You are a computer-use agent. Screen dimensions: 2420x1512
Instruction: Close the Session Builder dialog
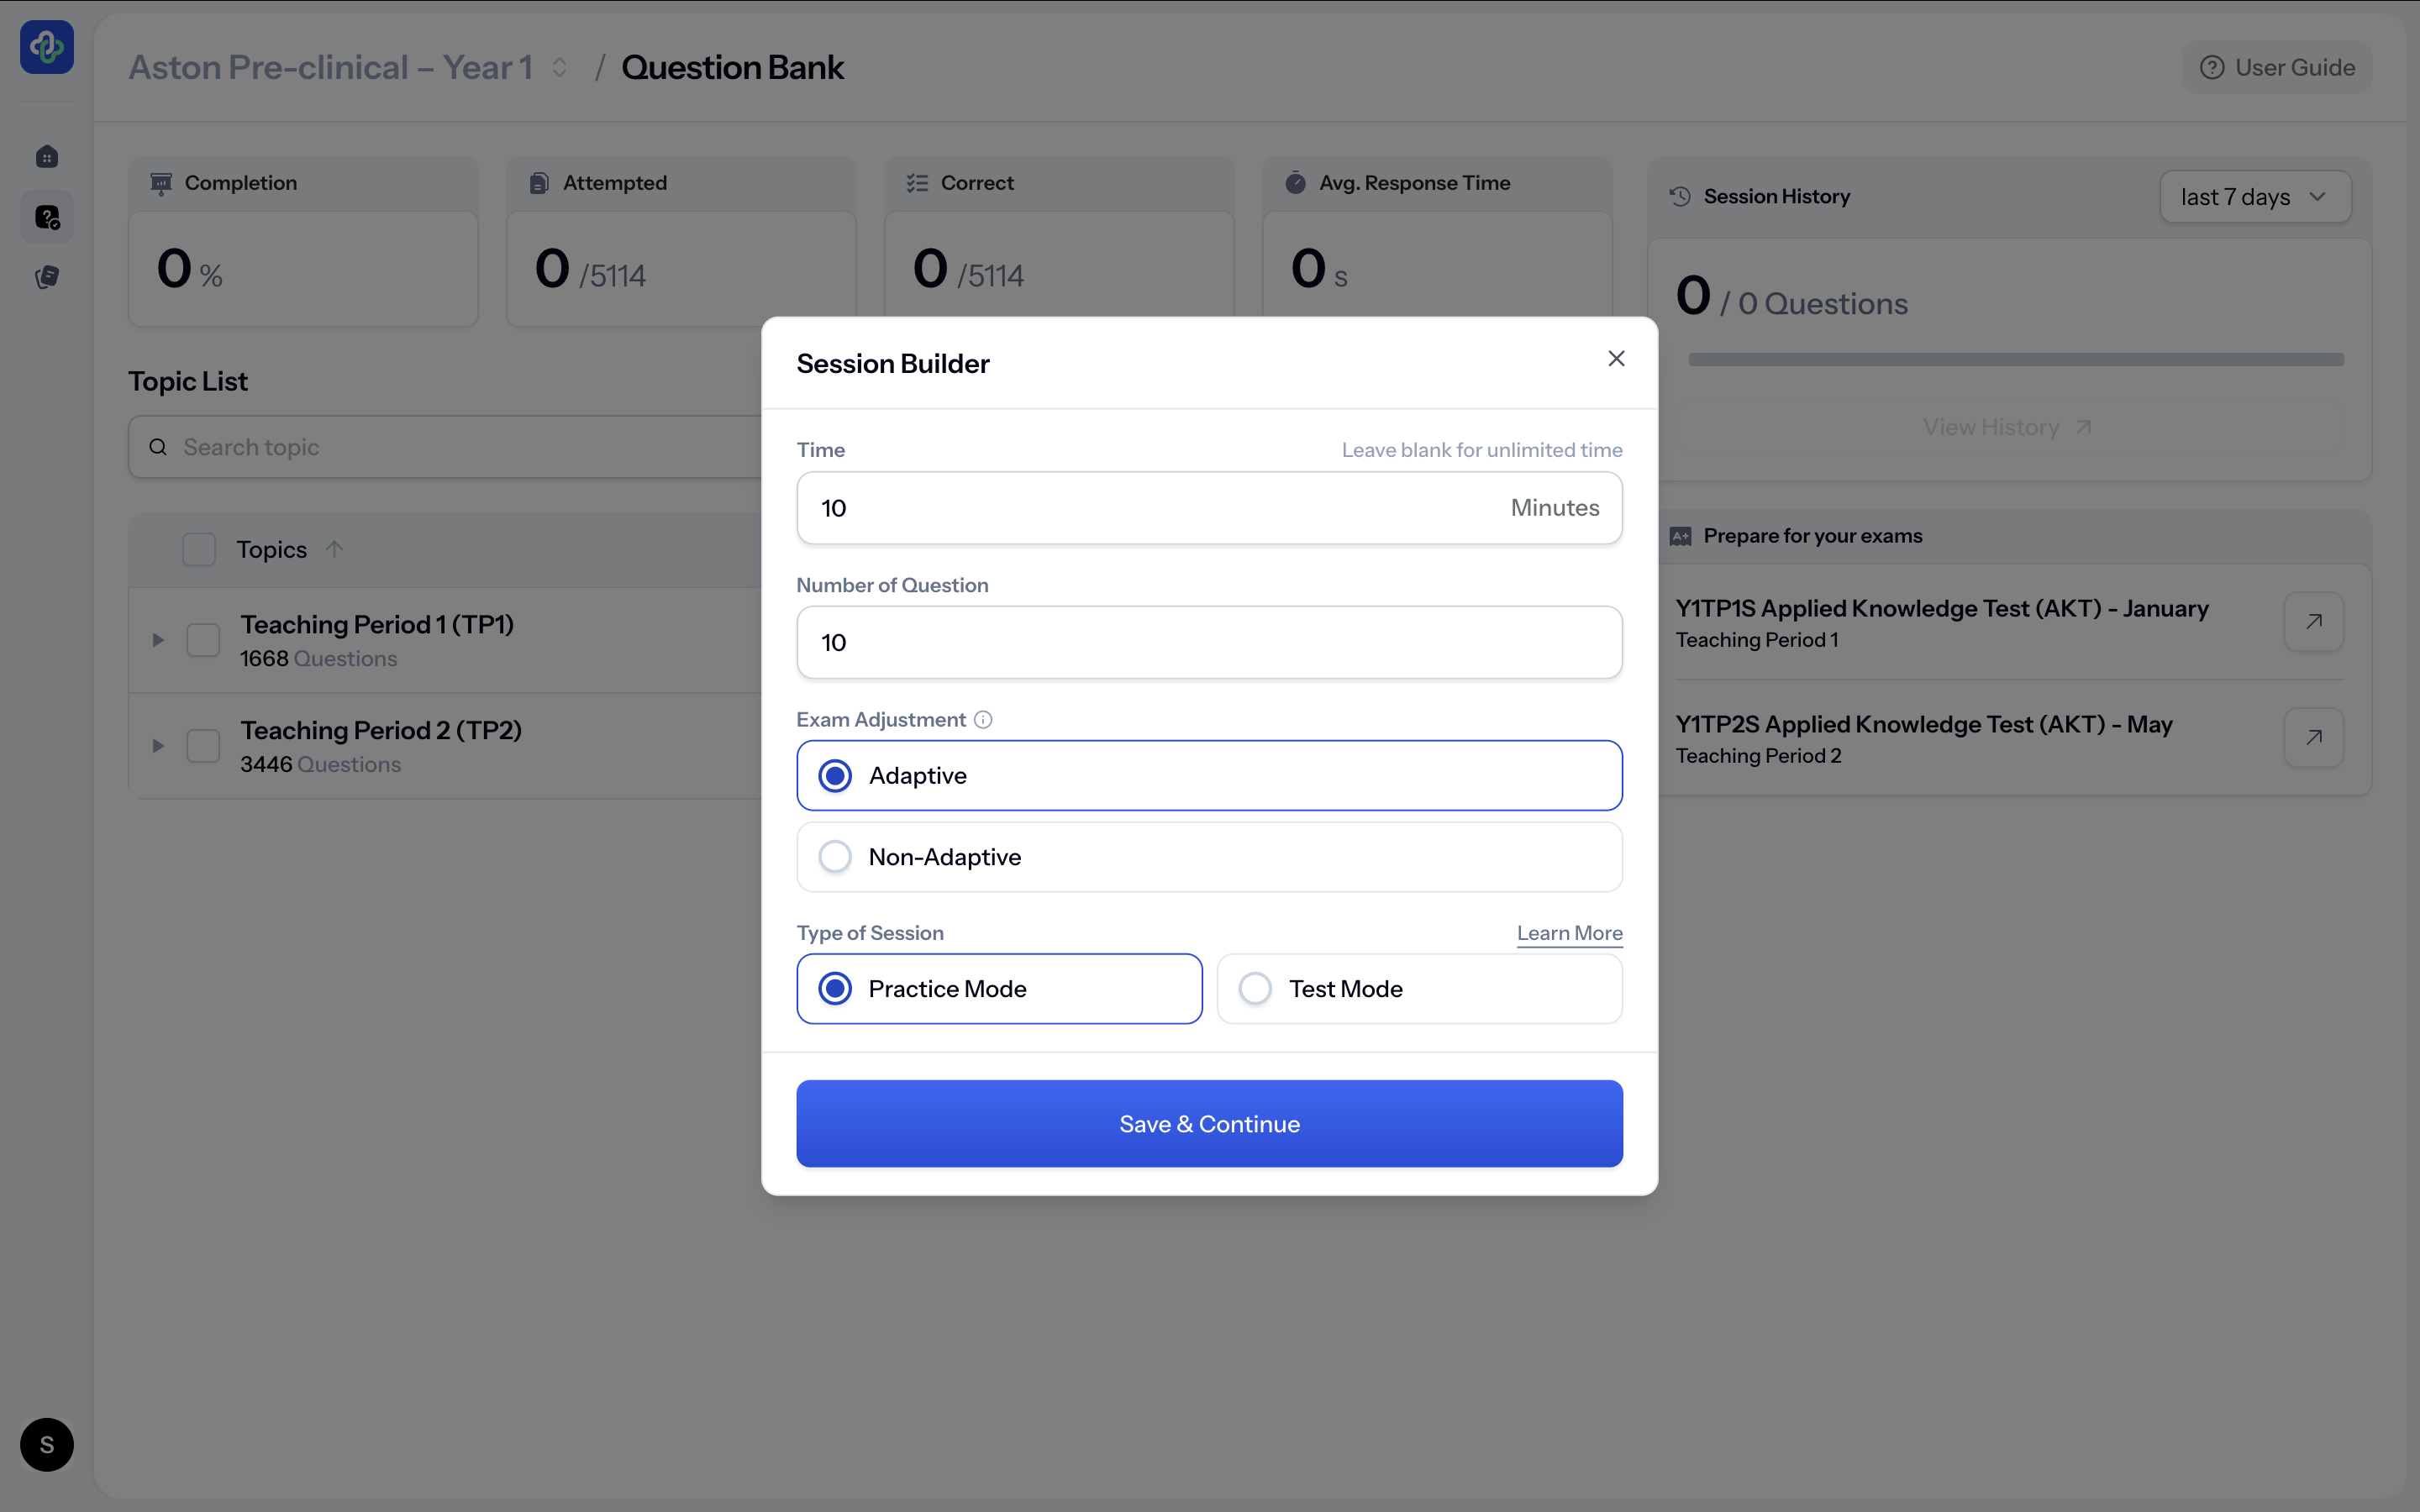[1616, 359]
